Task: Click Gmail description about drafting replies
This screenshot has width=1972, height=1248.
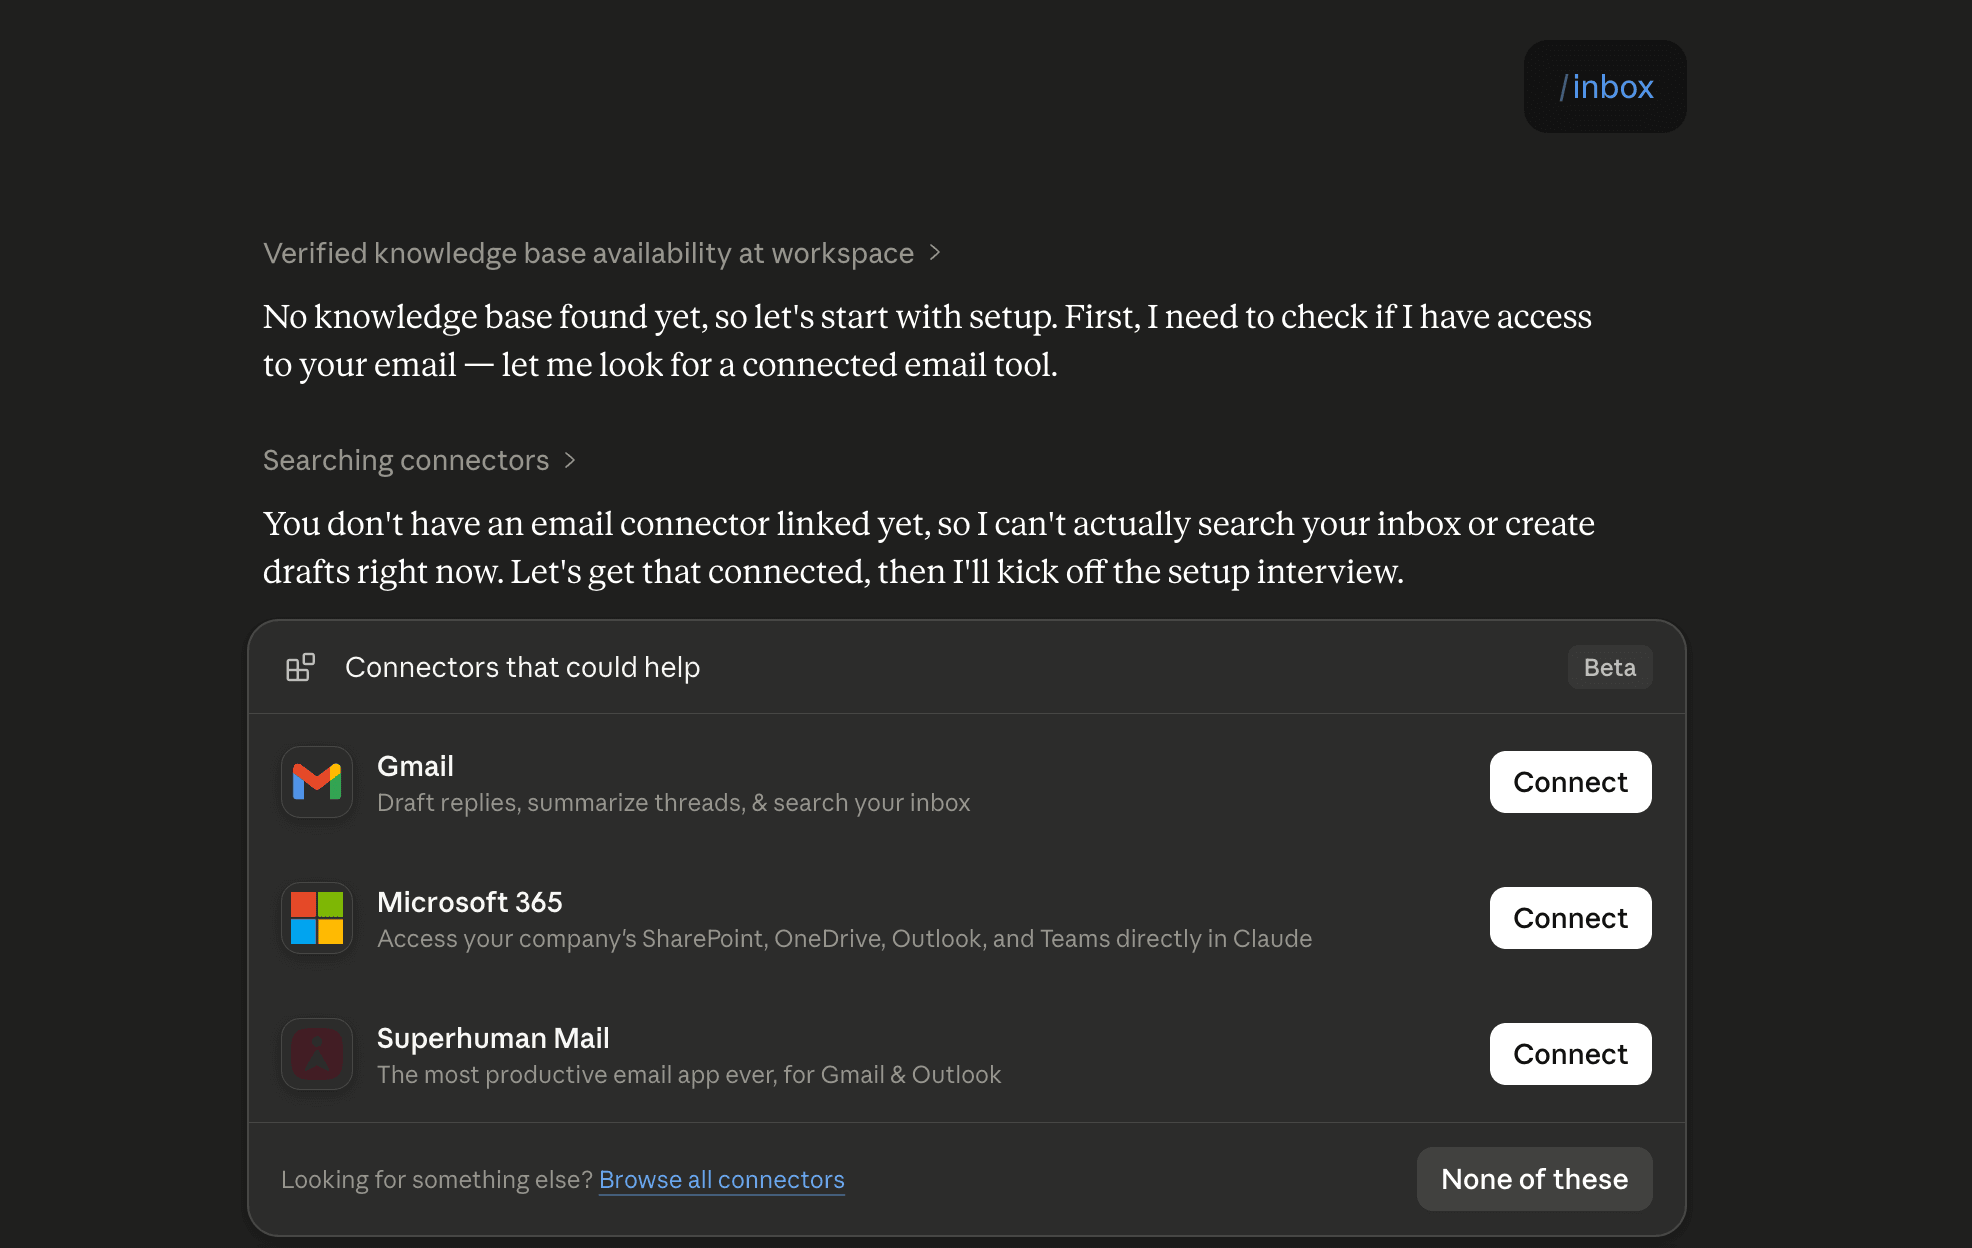Action: [674, 803]
